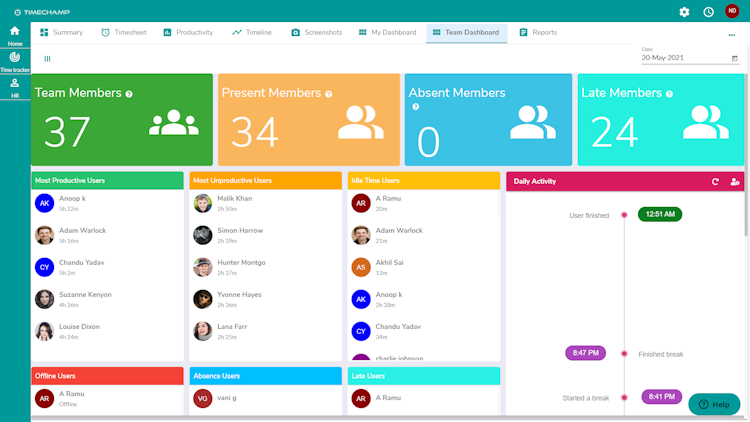This screenshot has width=750, height=422.
Task: Open the Screenshots tab
Action: point(317,33)
